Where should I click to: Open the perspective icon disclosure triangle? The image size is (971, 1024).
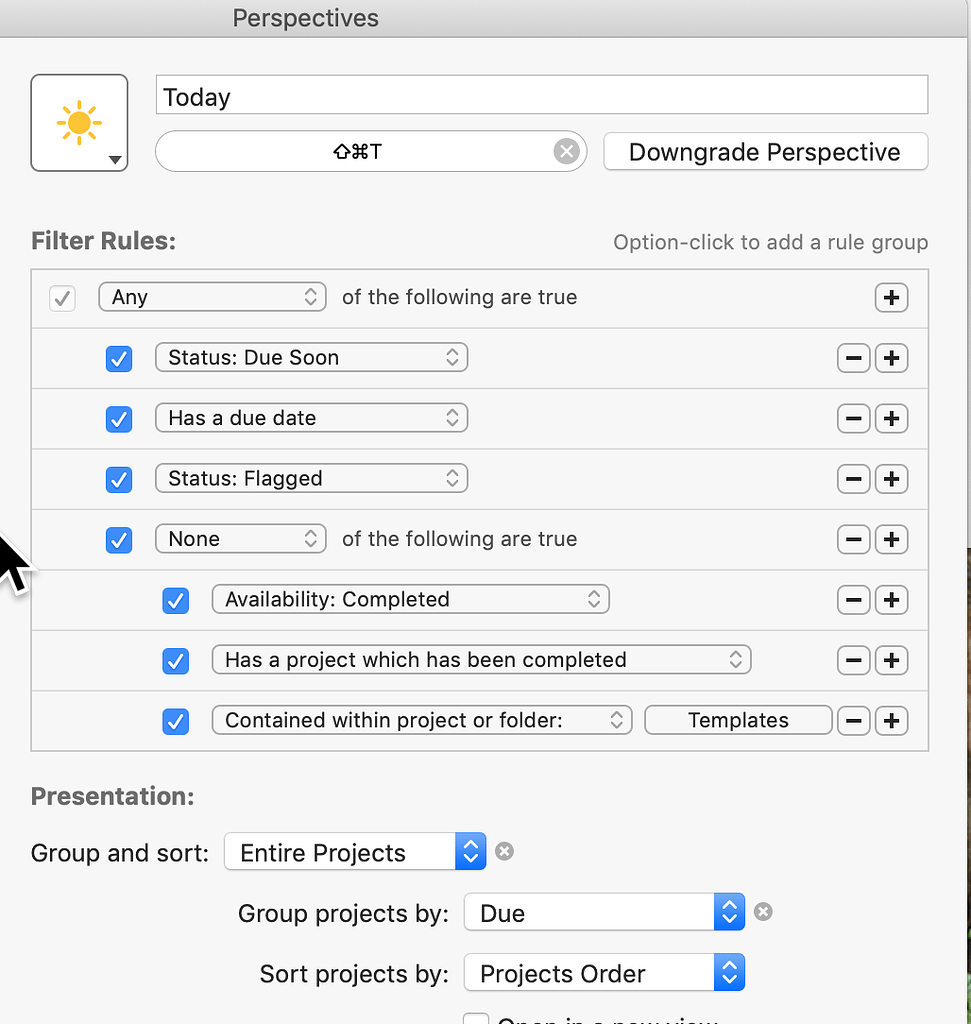click(114, 160)
